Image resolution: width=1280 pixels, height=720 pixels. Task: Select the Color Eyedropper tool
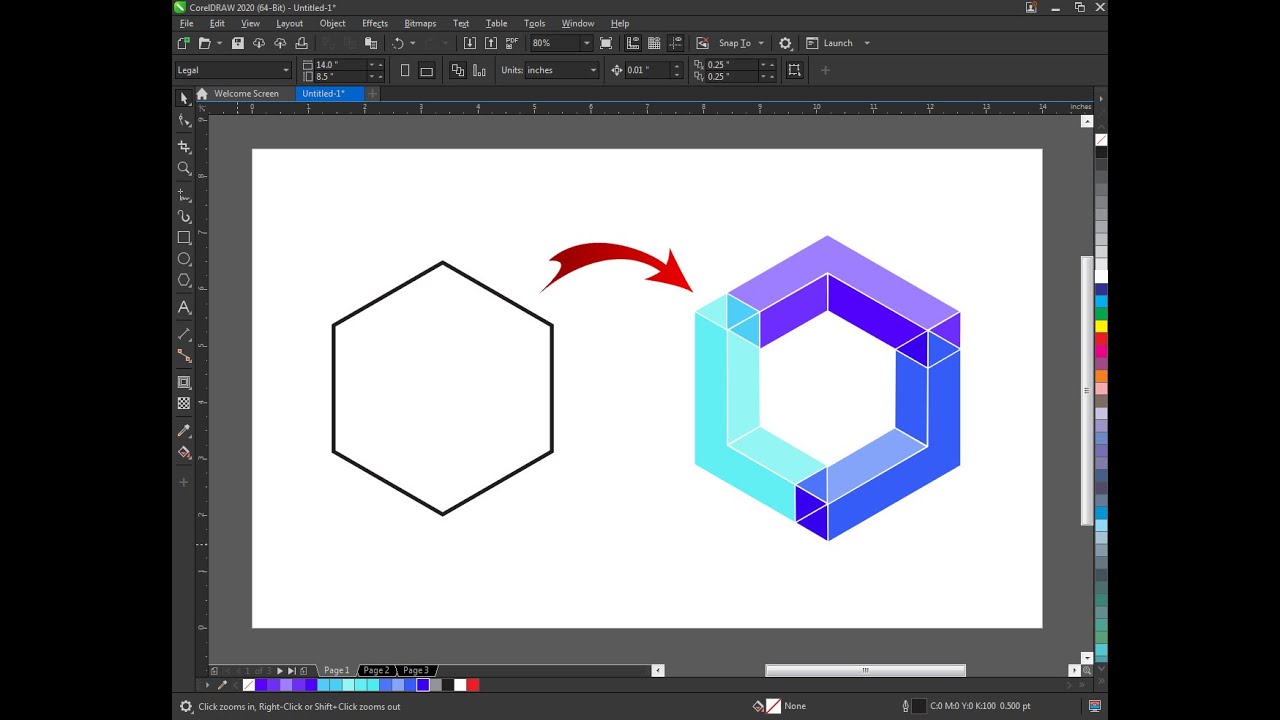click(184, 431)
